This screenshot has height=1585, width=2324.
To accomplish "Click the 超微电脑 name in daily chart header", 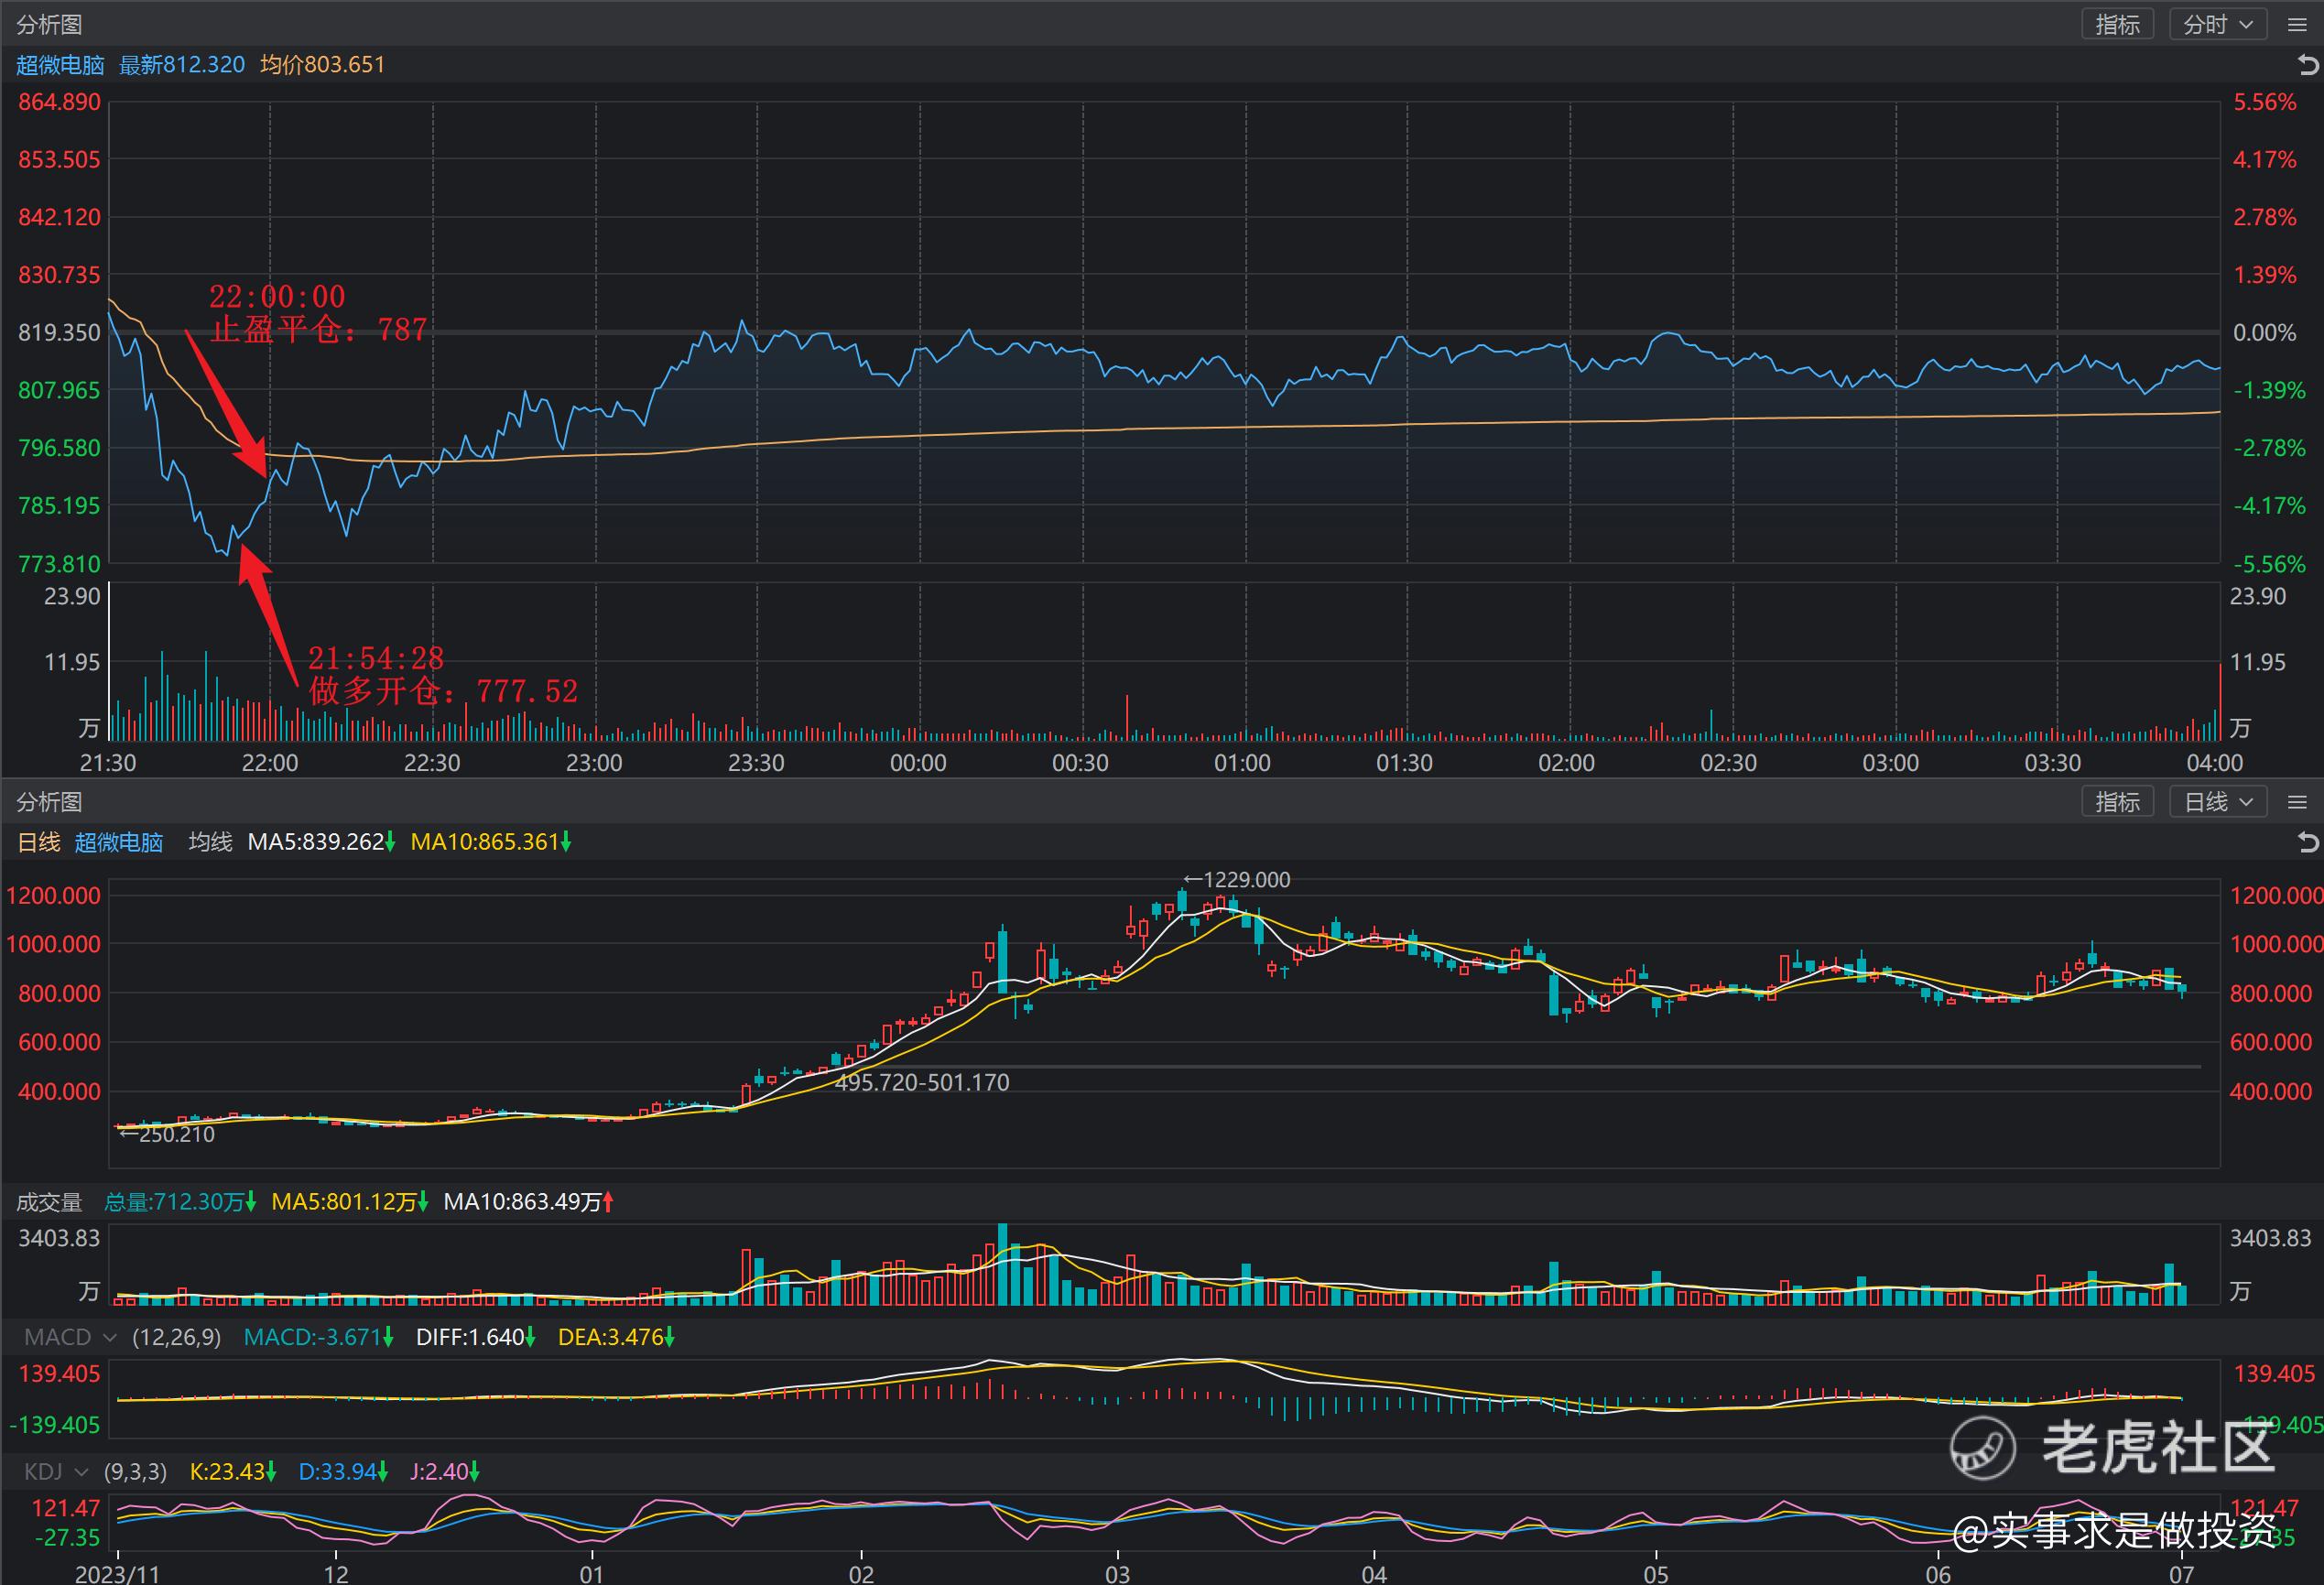I will (118, 842).
